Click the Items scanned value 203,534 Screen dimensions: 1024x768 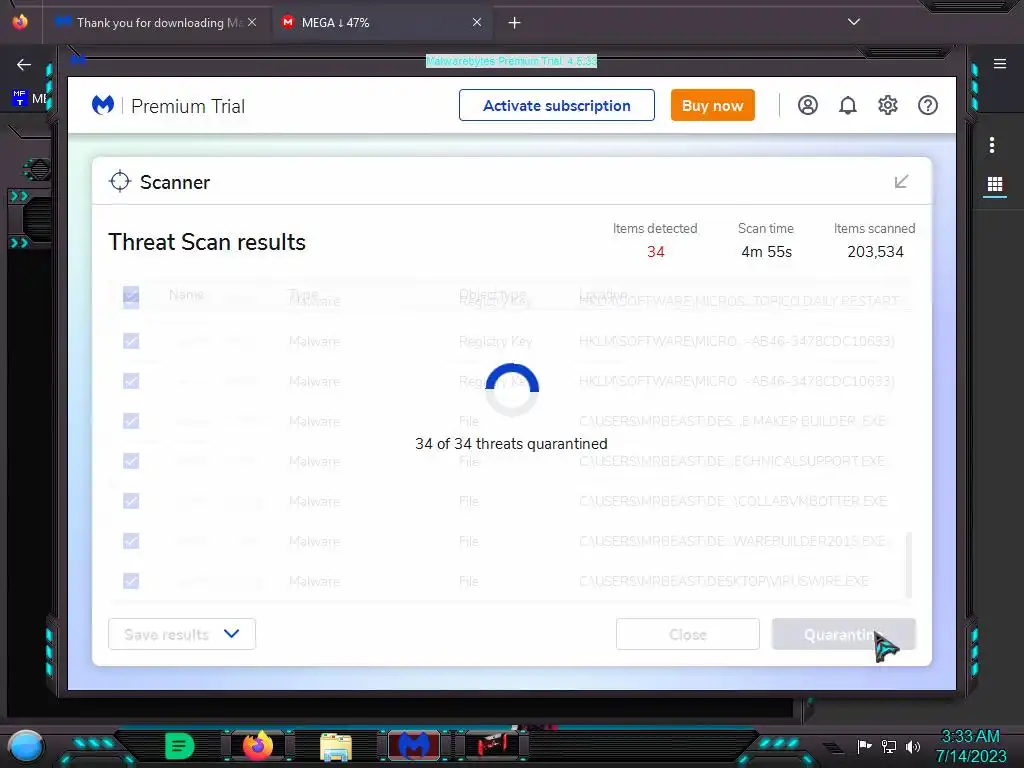pyautogui.click(x=875, y=252)
